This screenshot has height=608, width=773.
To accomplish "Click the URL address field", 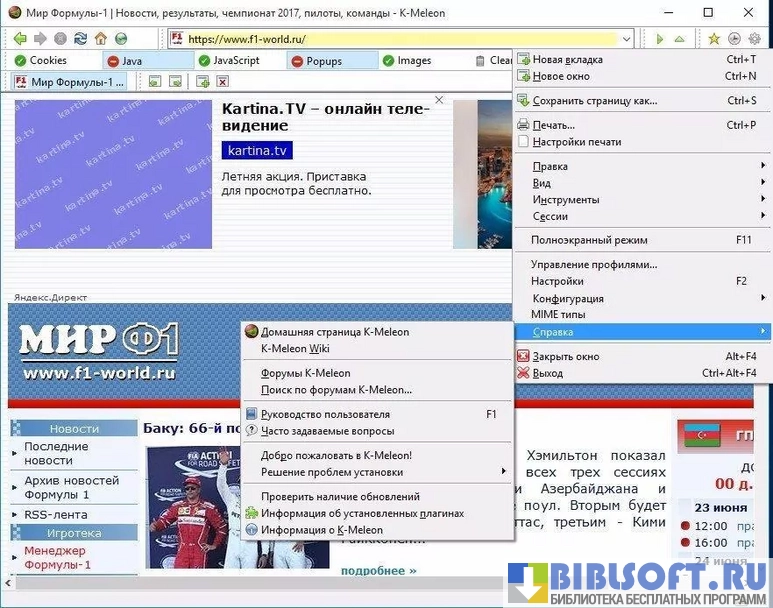I will (400, 39).
